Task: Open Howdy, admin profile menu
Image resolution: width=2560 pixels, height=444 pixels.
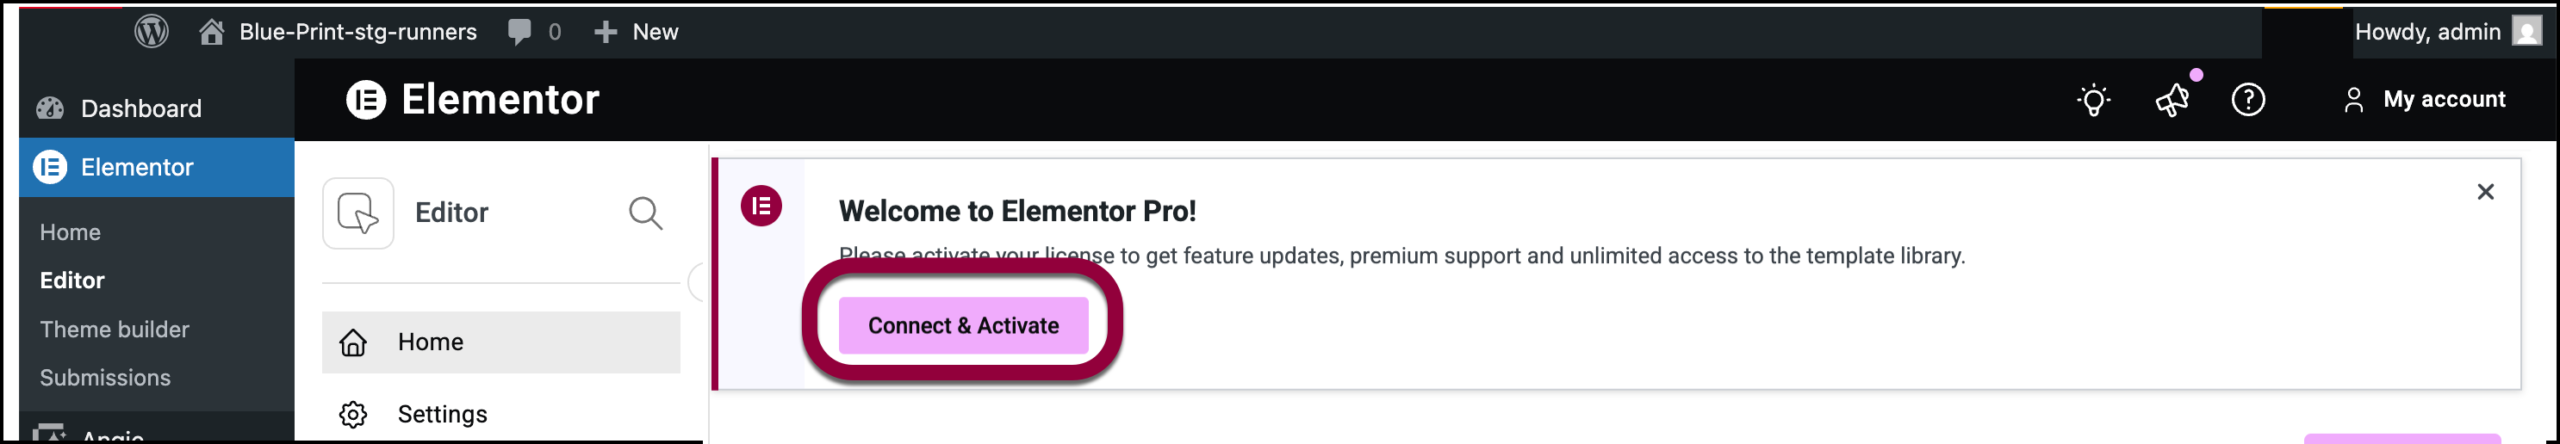Action: (x=2446, y=32)
